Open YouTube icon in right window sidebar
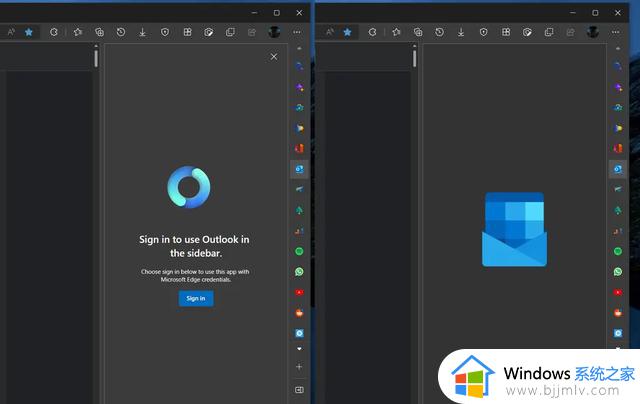Viewport: 640px width, 404px height. (618, 292)
